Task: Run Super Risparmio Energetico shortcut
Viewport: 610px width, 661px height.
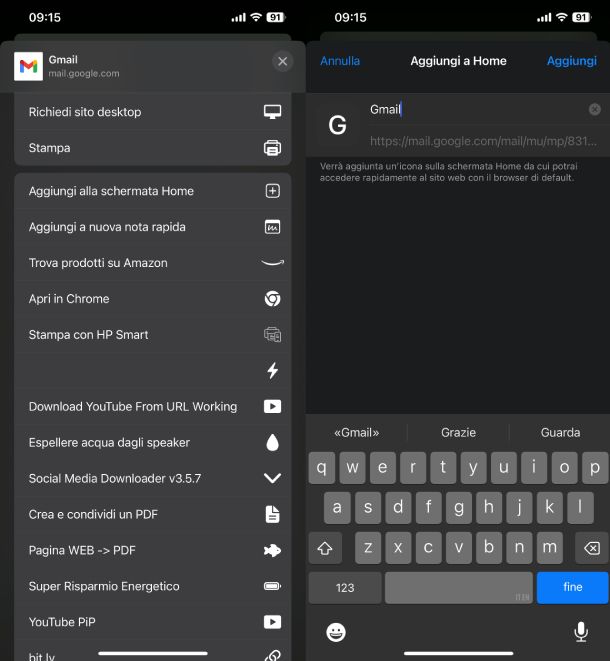Action: click(x=153, y=586)
